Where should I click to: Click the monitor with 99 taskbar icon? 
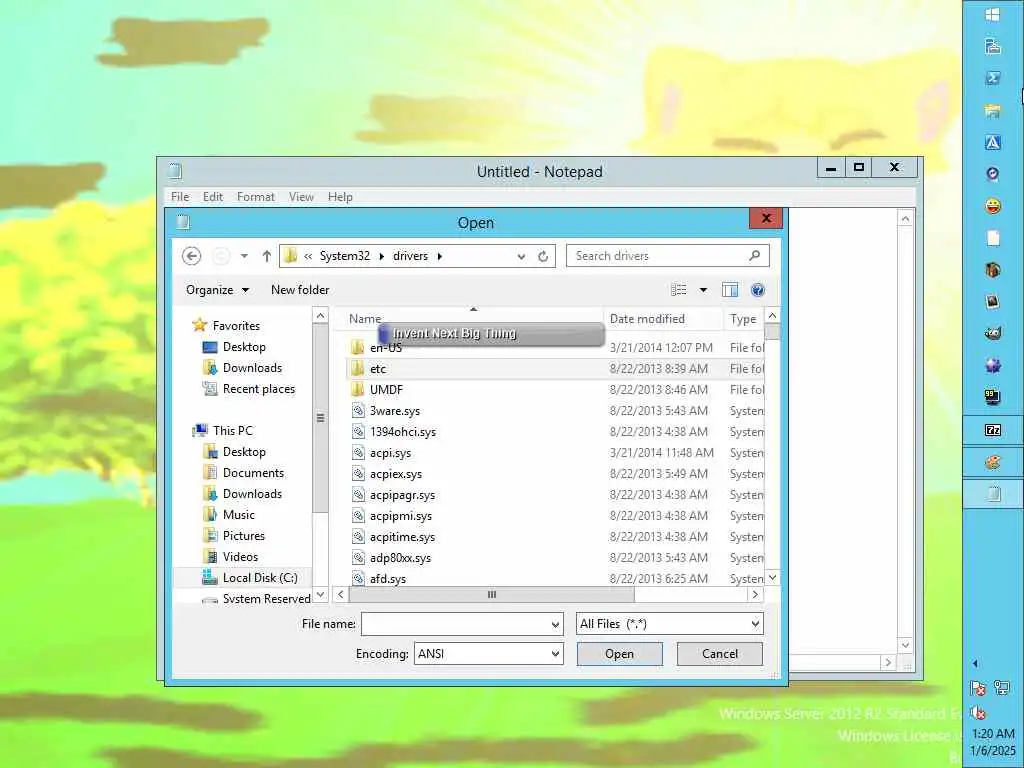pyautogui.click(x=993, y=397)
